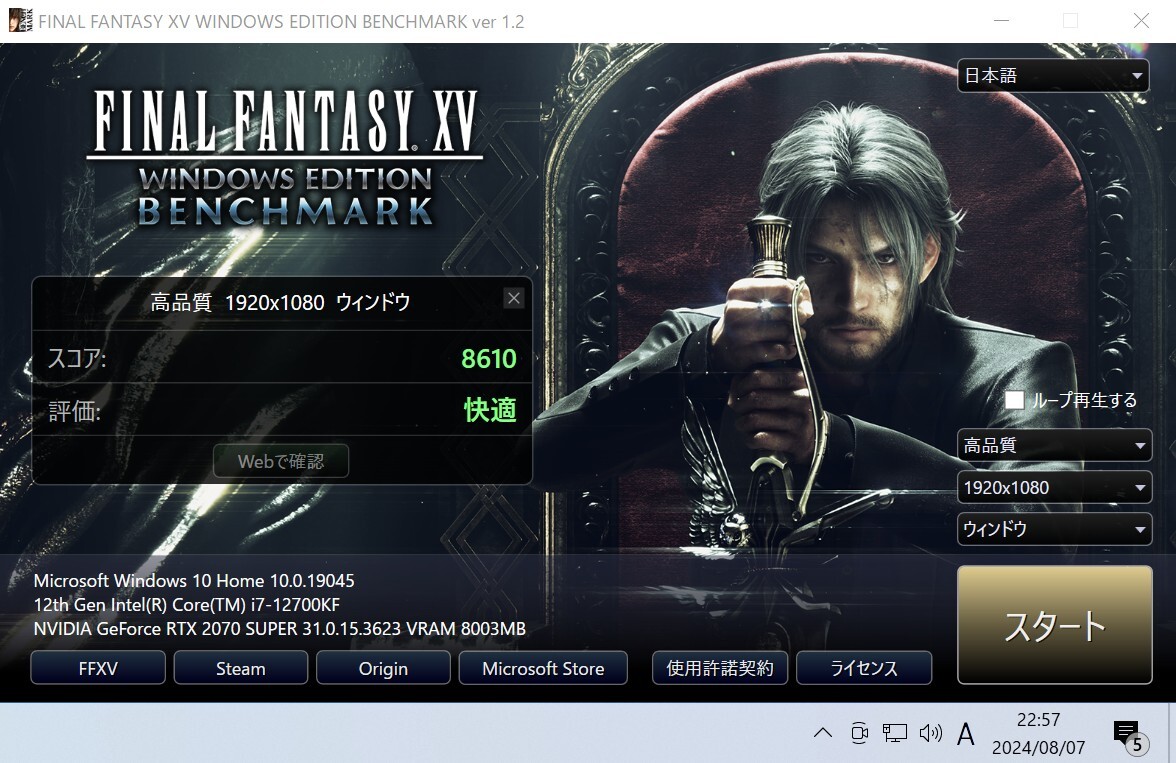Click the 快適 rating text

point(490,410)
